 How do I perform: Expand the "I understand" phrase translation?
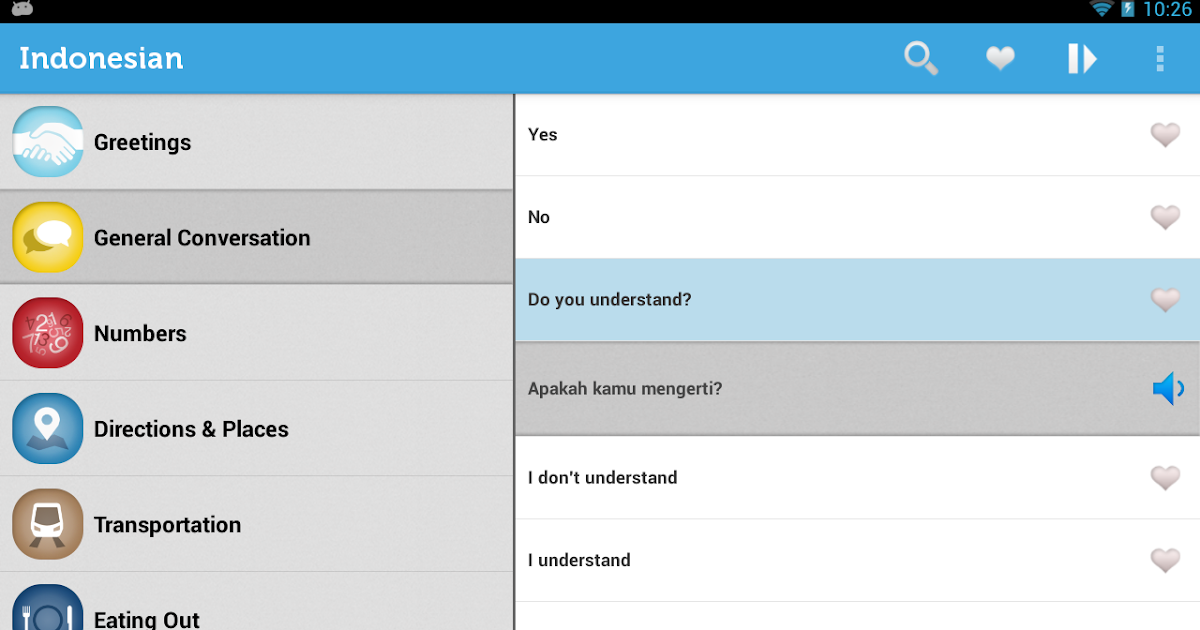click(x=580, y=561)
